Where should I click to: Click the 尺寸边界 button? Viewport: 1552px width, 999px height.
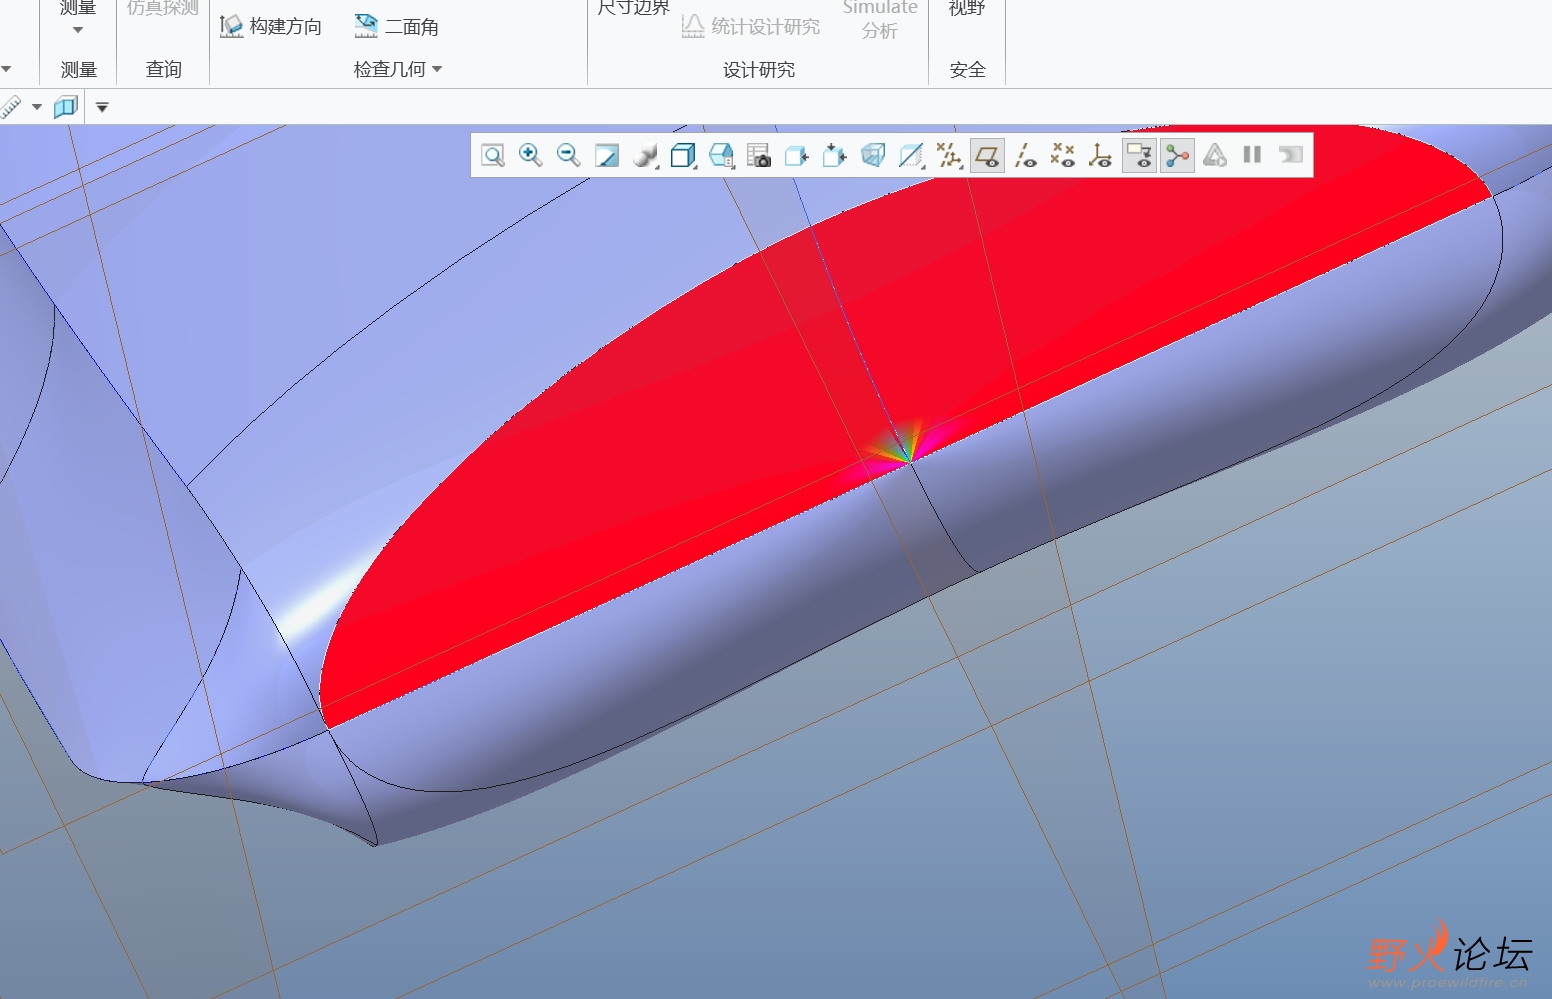pos(633,8)
